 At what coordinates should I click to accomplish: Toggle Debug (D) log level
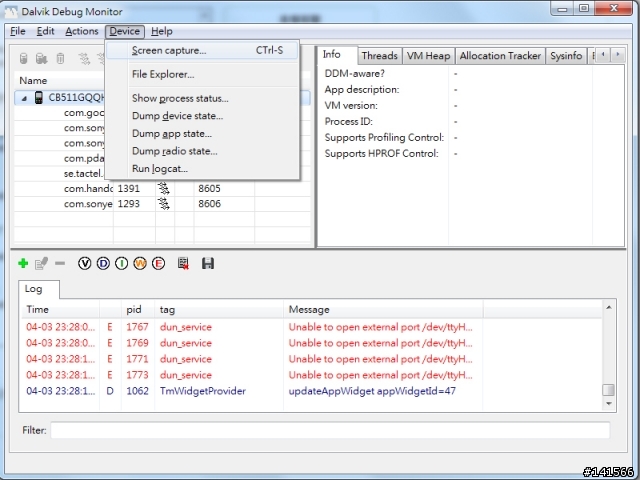[x=103, y=264]
